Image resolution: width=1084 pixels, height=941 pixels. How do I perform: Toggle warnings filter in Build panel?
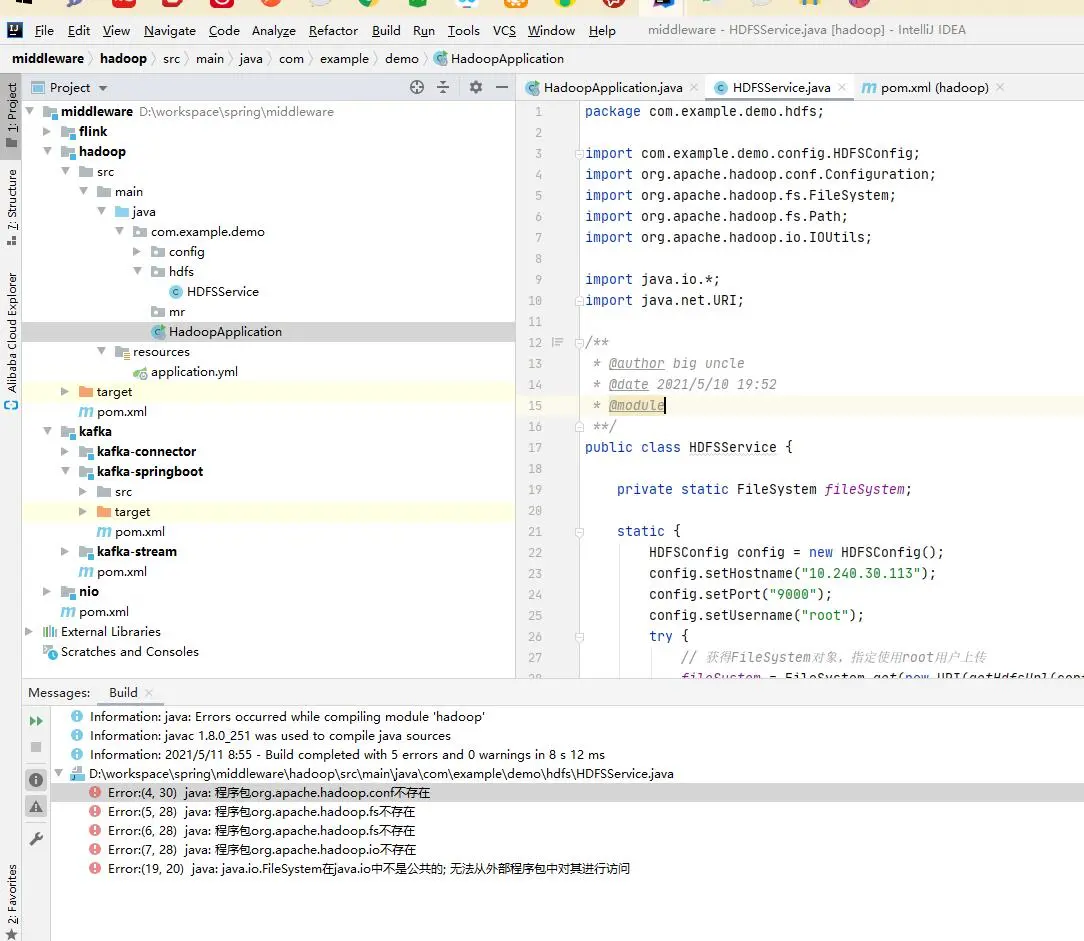(36, 806)
